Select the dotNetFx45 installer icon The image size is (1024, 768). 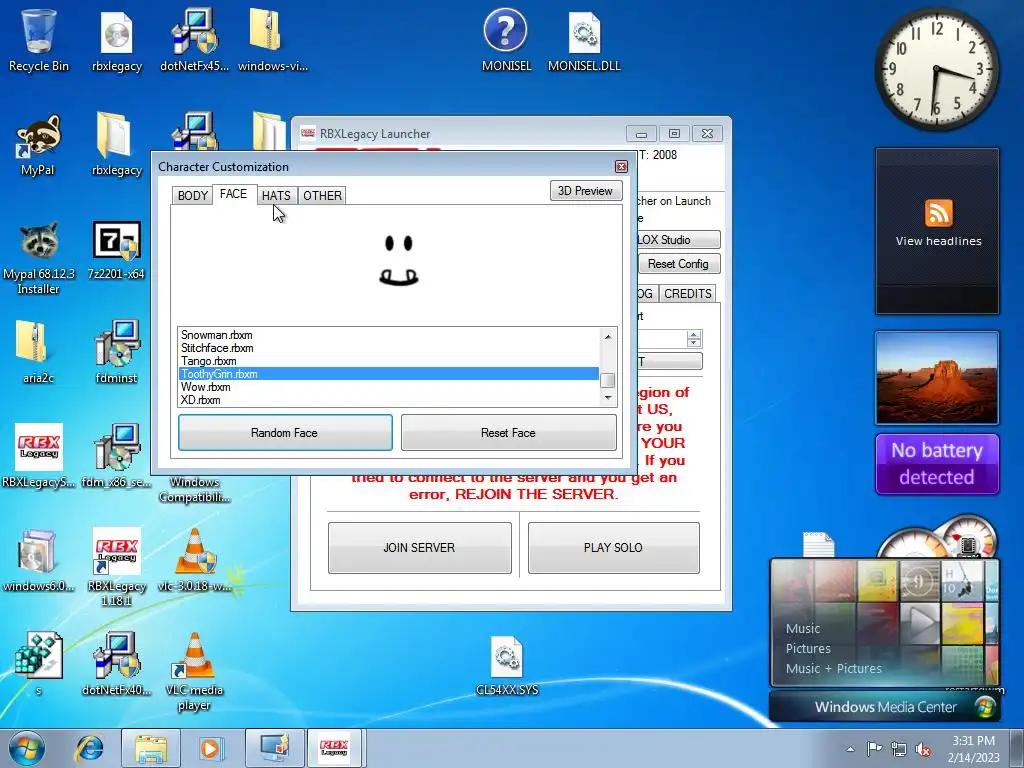tap(194, 40)
